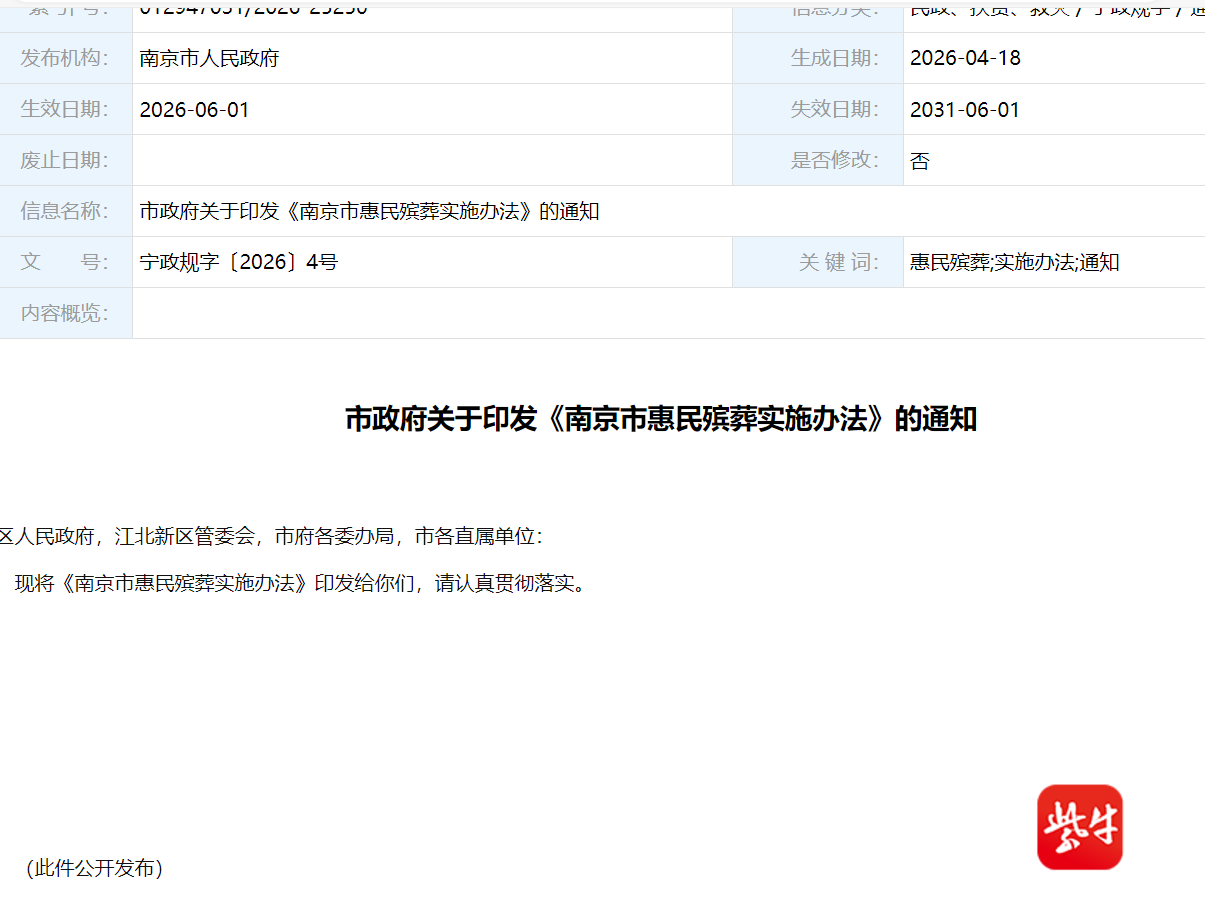
Task: Click the 废止日期 label cell
Action: point(65,160)
